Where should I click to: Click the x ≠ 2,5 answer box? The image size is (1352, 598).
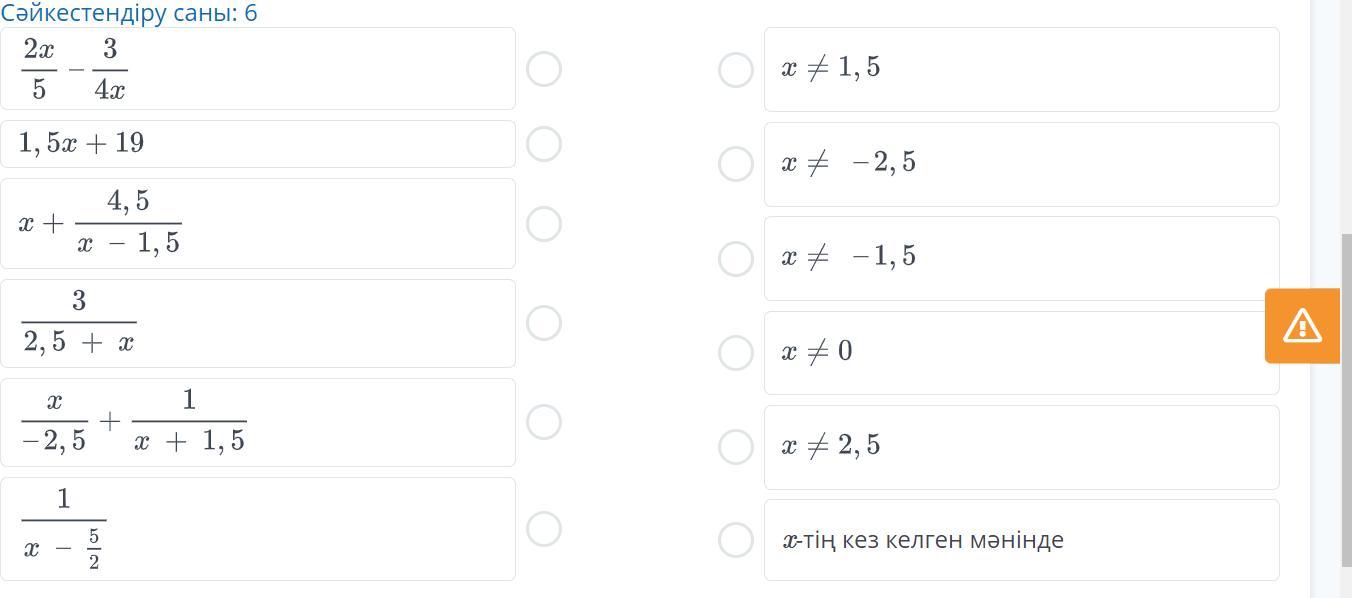(x=1021, y=447)
